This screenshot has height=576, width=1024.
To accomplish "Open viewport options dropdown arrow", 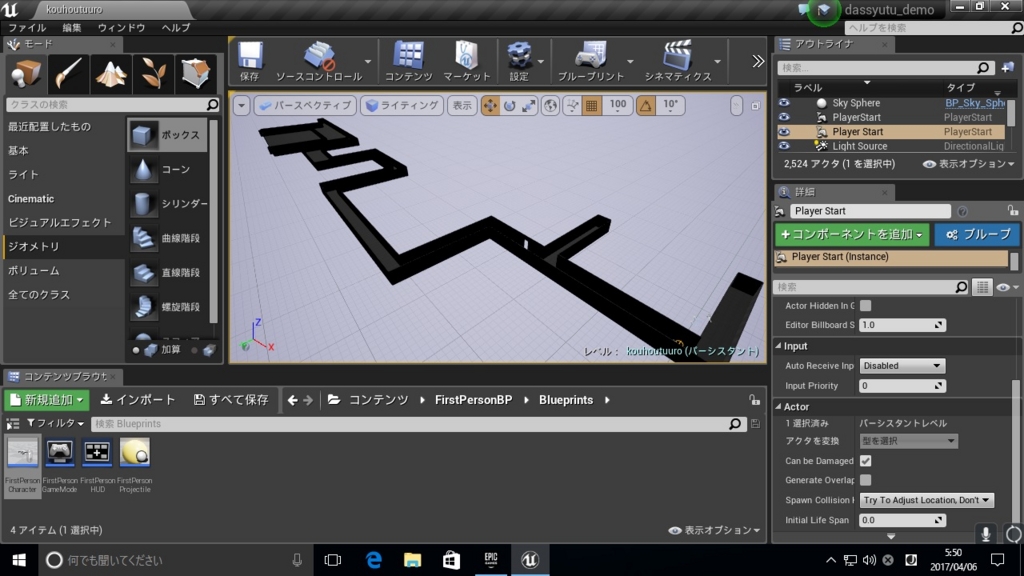I will click(x=241, y=106).
